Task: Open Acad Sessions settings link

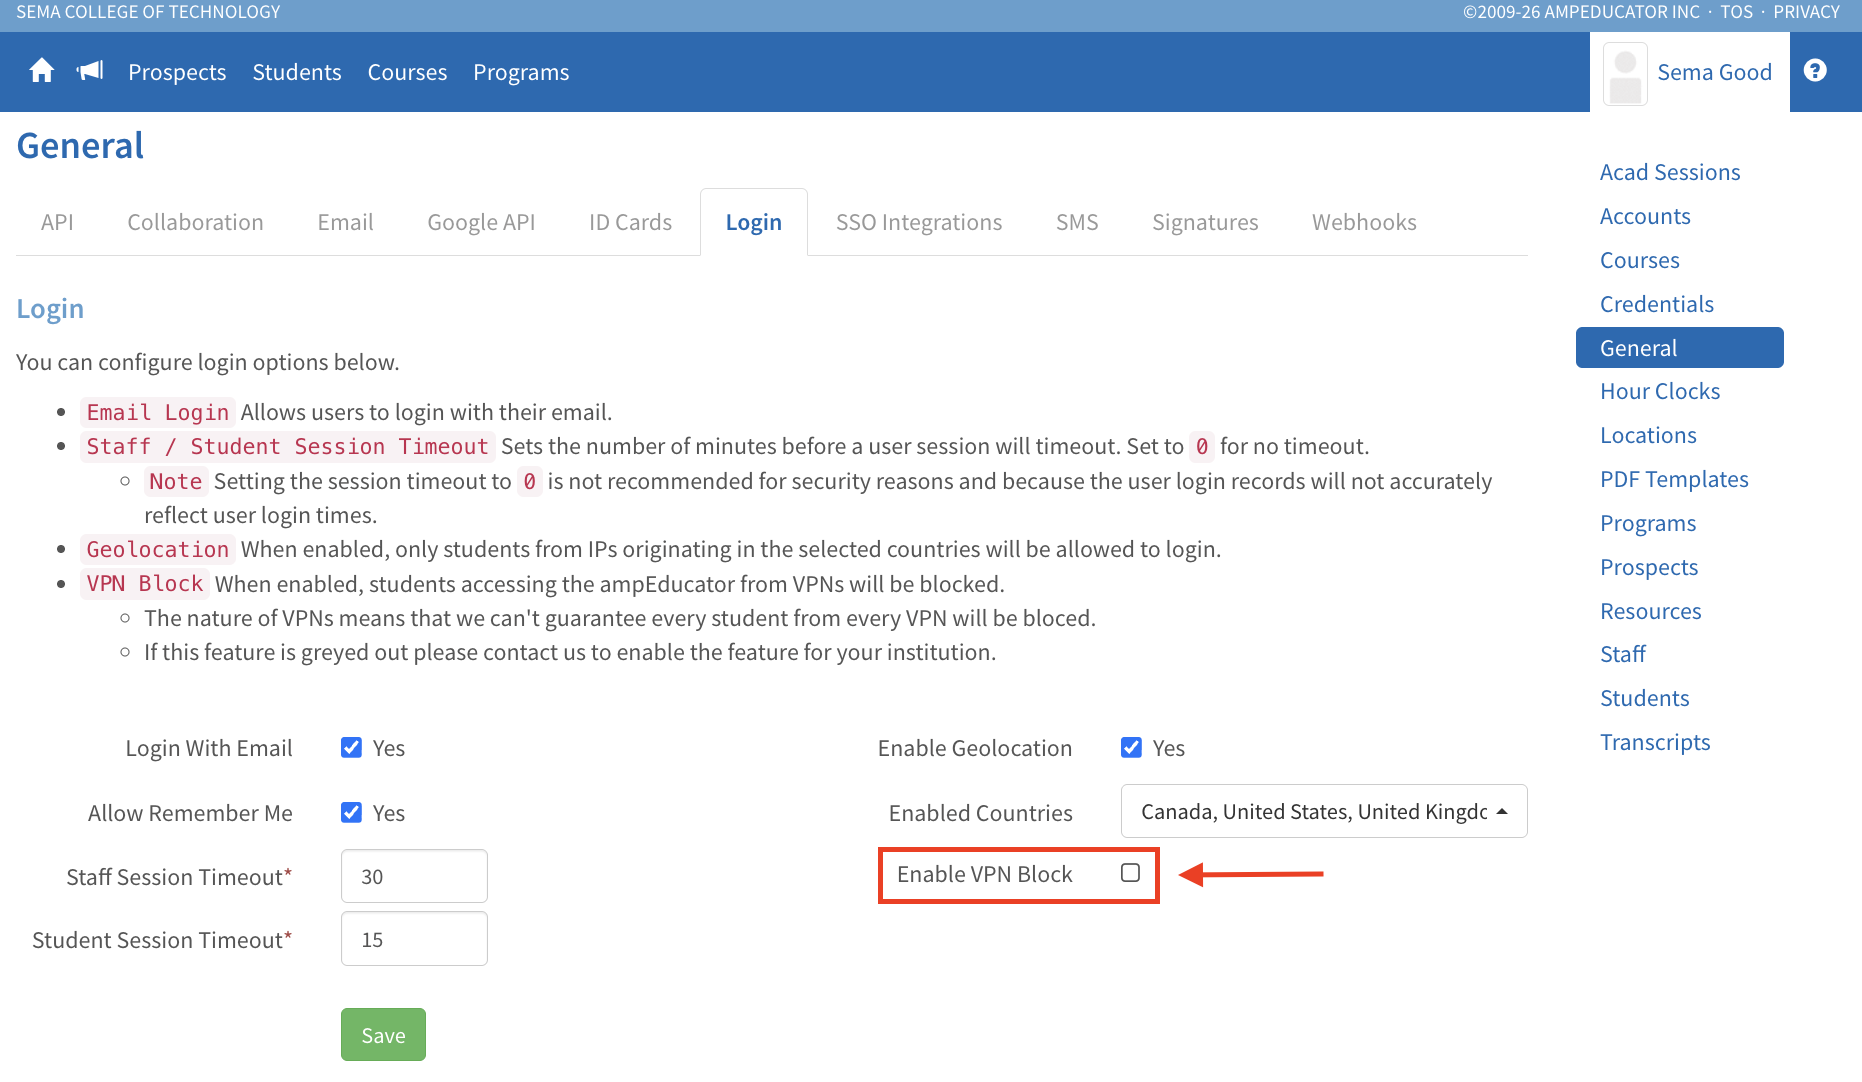Action: [x=1670, y=172]
